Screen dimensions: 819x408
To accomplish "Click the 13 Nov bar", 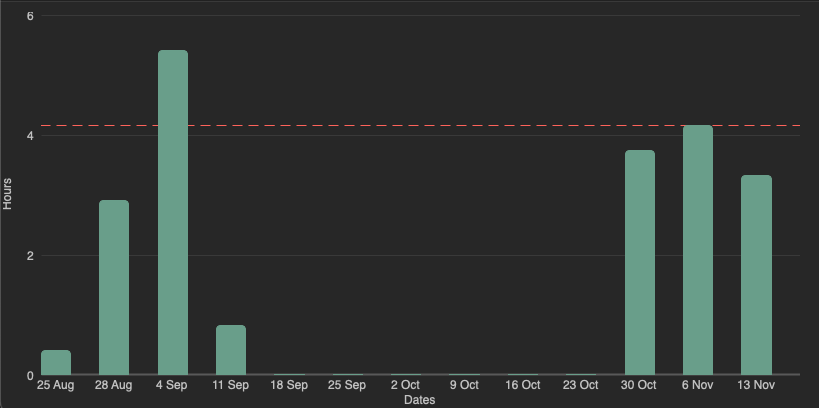I will pos(756,275).
